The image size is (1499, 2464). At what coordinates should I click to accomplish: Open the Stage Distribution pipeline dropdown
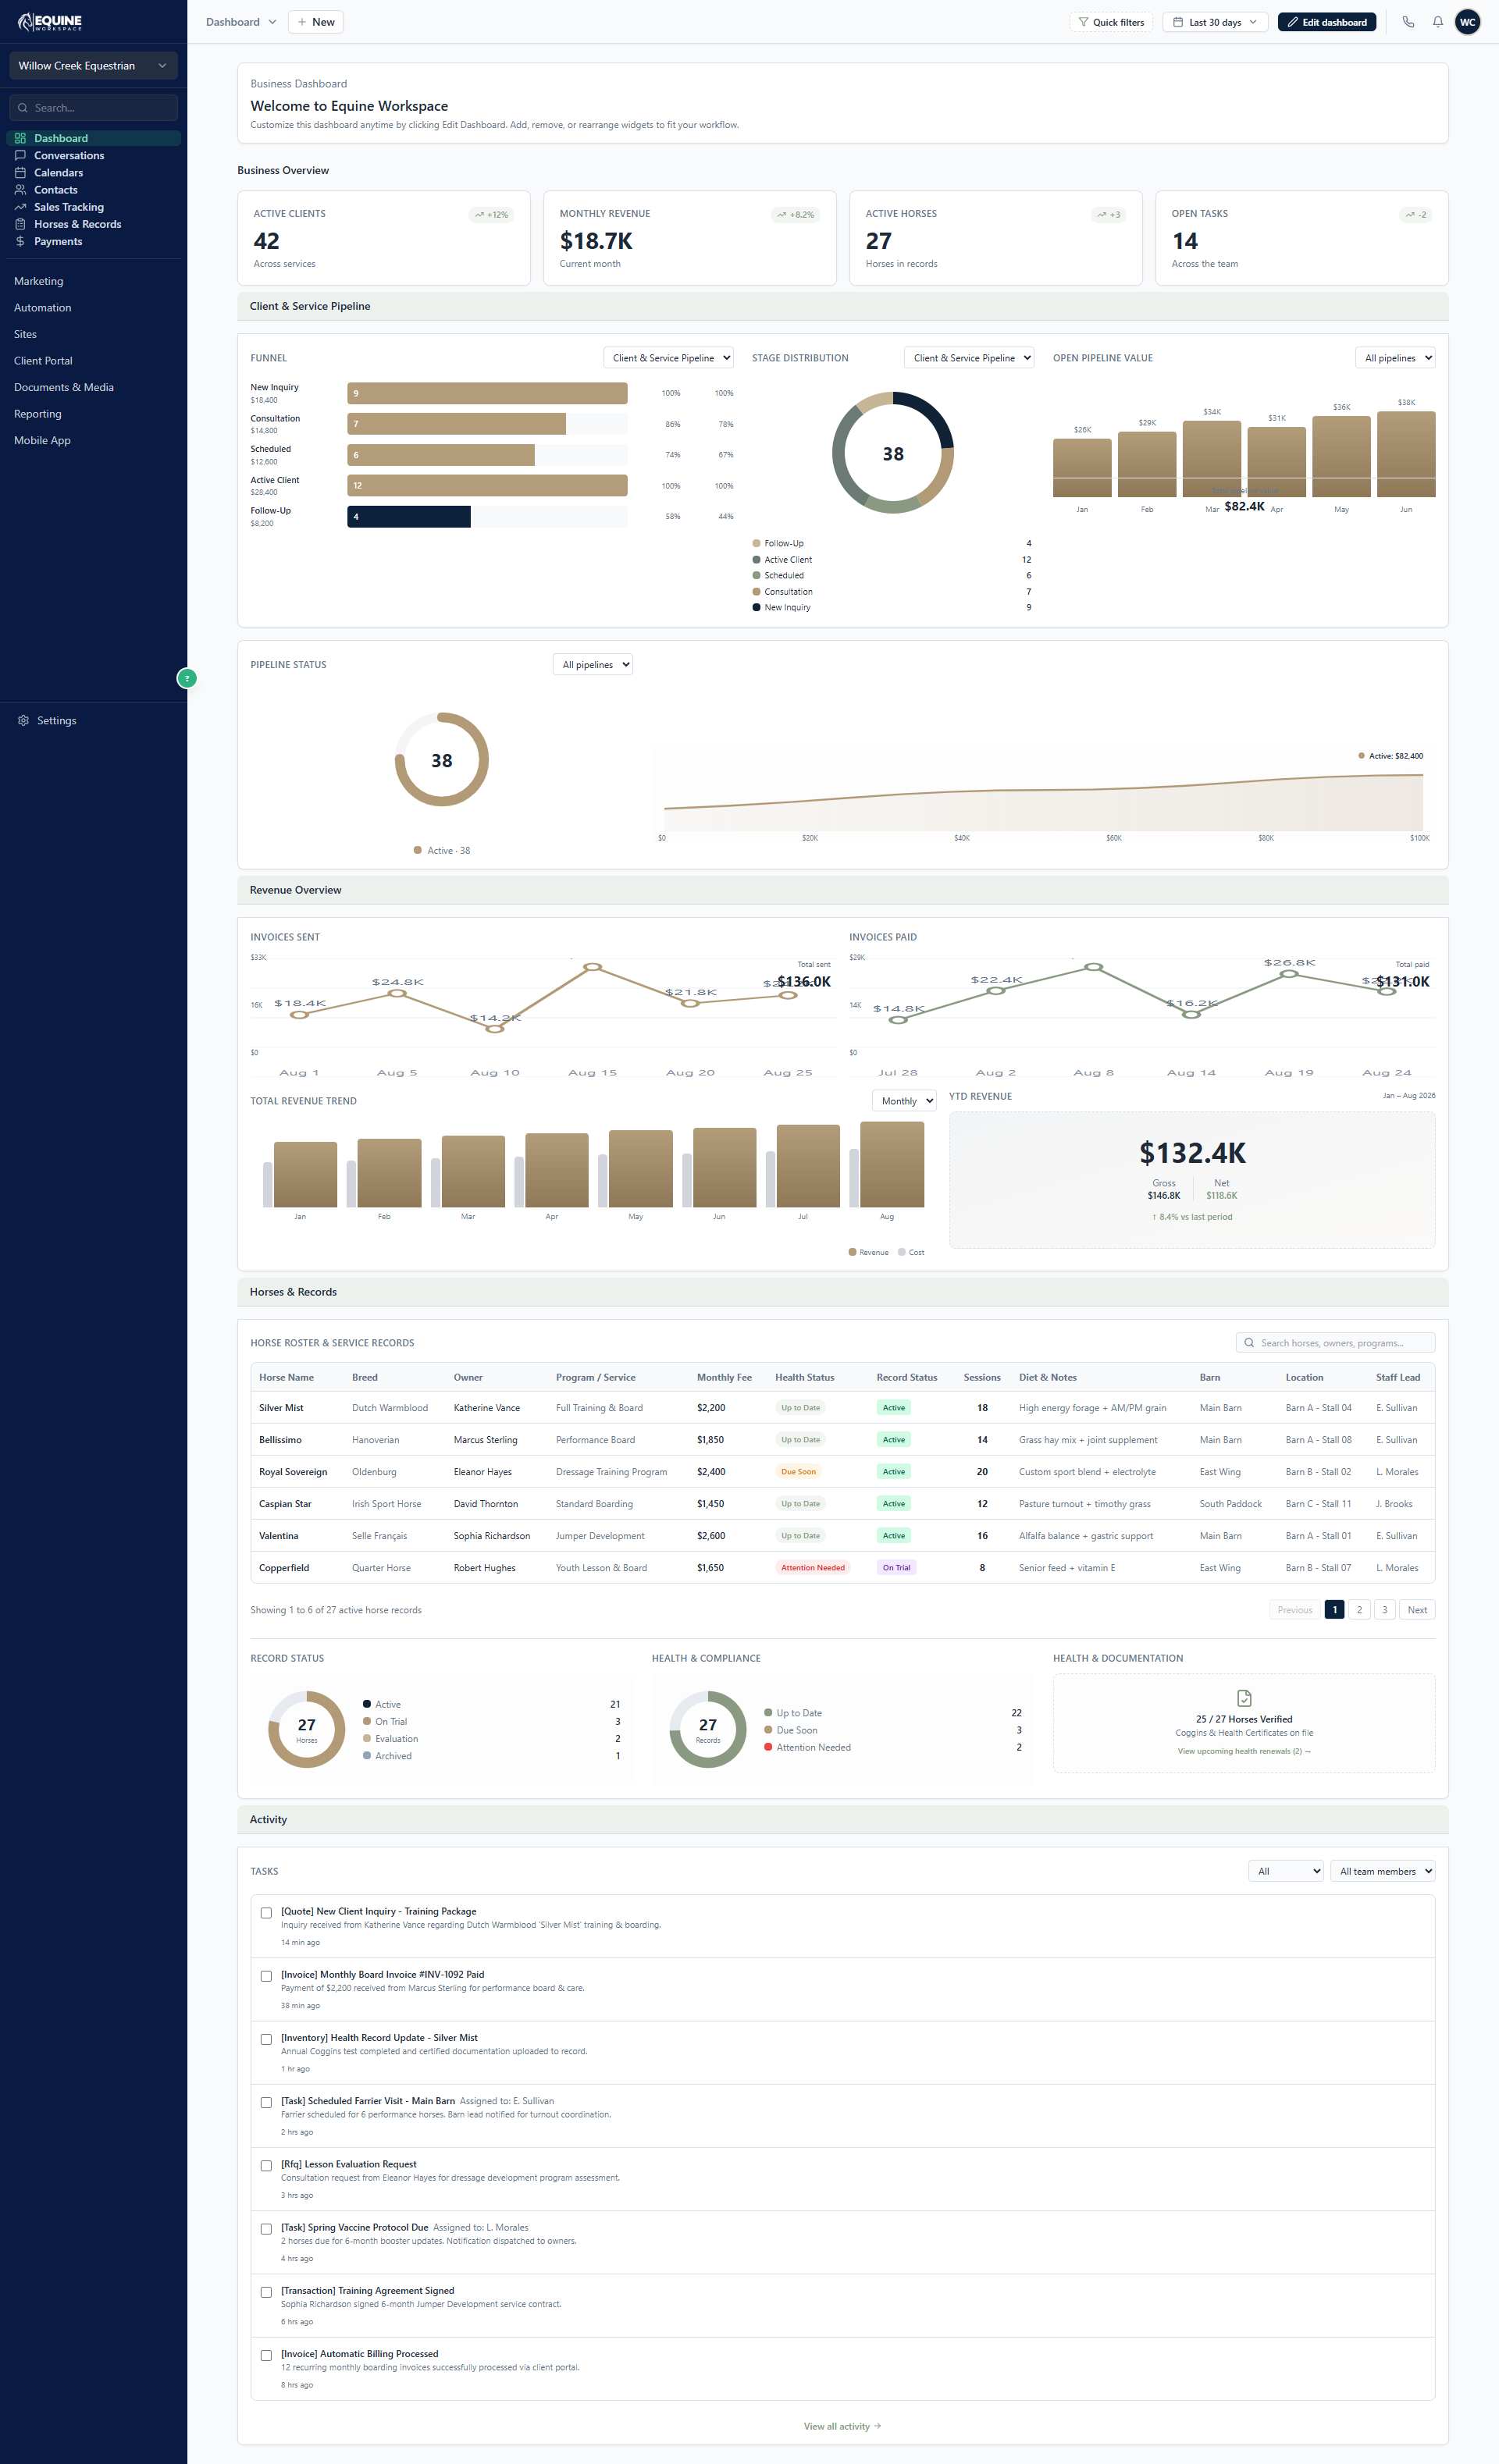coord(969,358)
